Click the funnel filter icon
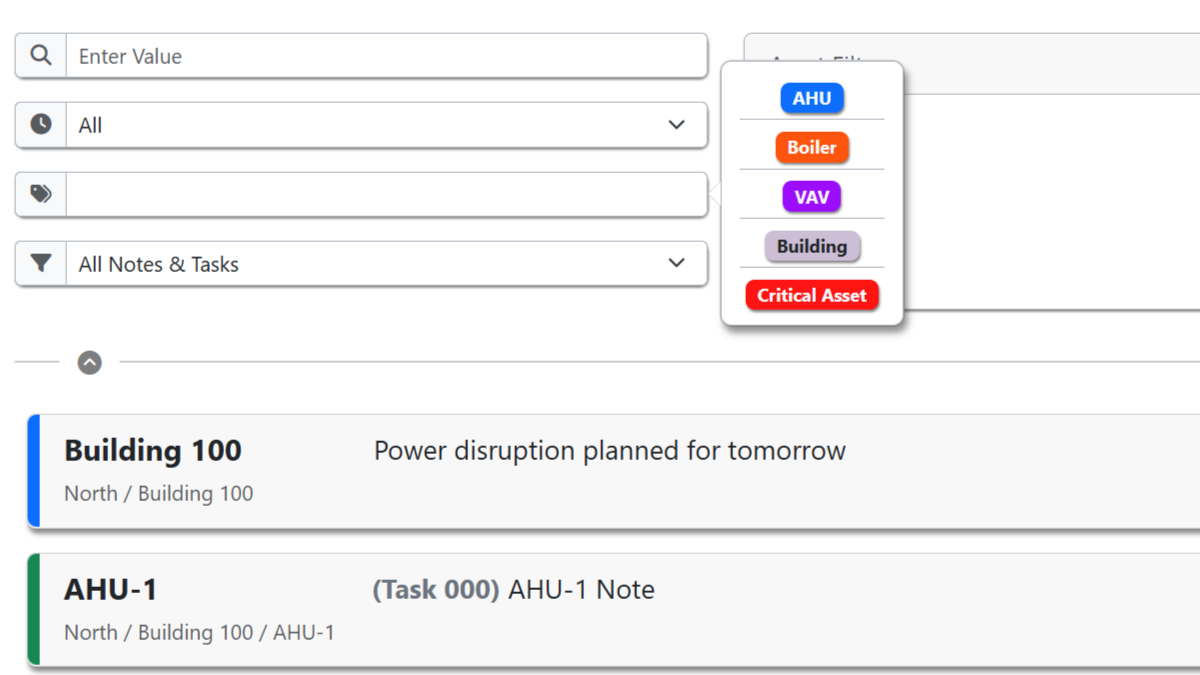 [x=41, y=264]
